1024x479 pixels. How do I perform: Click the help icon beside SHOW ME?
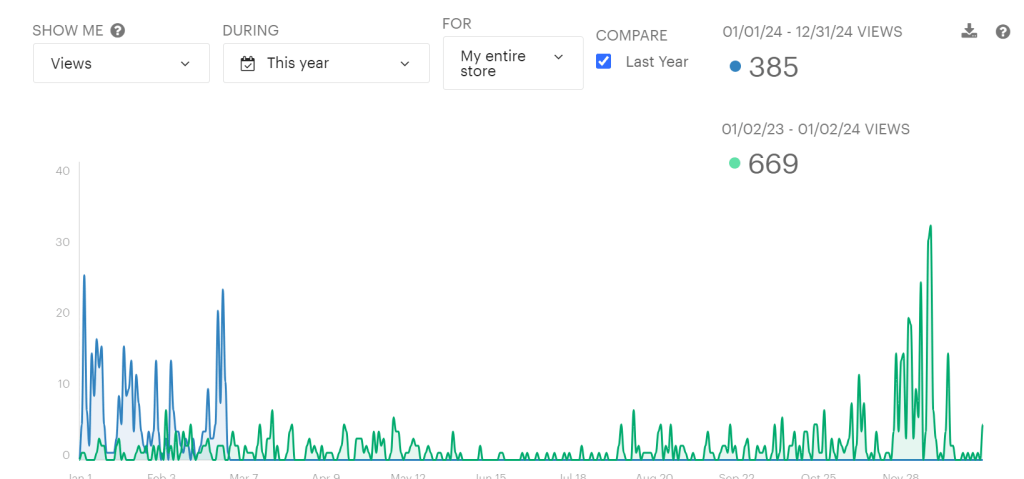pyautogui.click(x=118, y=31)
